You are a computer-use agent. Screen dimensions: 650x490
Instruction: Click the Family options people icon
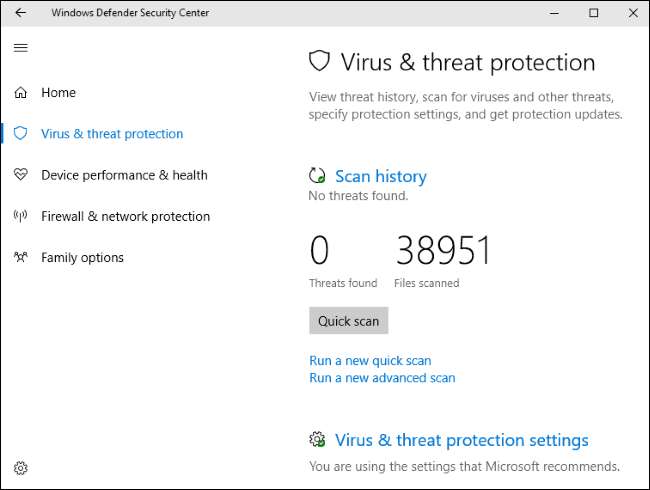click(x=21, y=257)
